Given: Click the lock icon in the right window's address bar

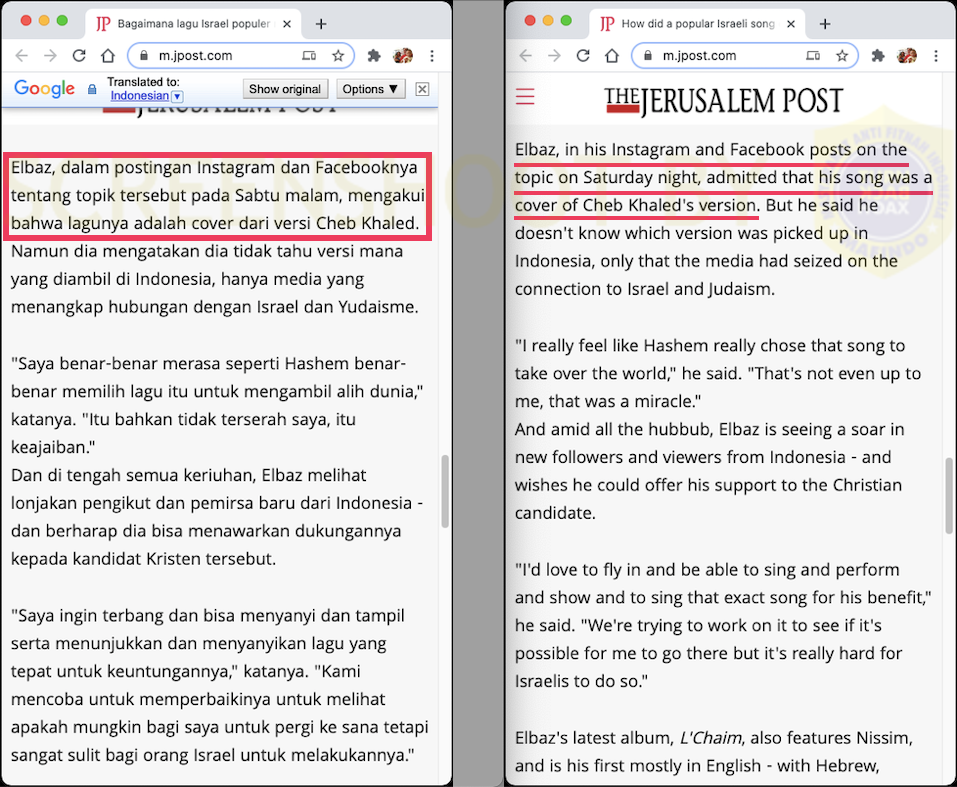Looking at the screenshot, I should click(648, 56).
